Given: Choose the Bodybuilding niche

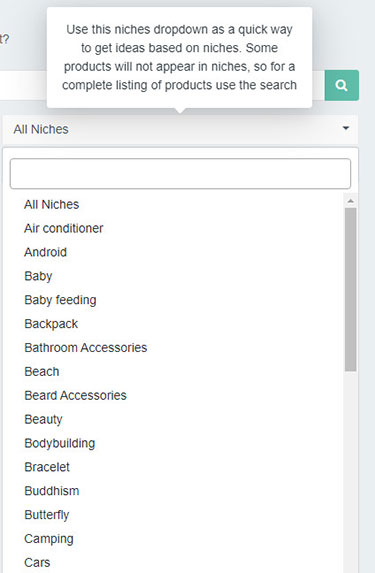Looking at the screenshot, I should pos(60,443).
